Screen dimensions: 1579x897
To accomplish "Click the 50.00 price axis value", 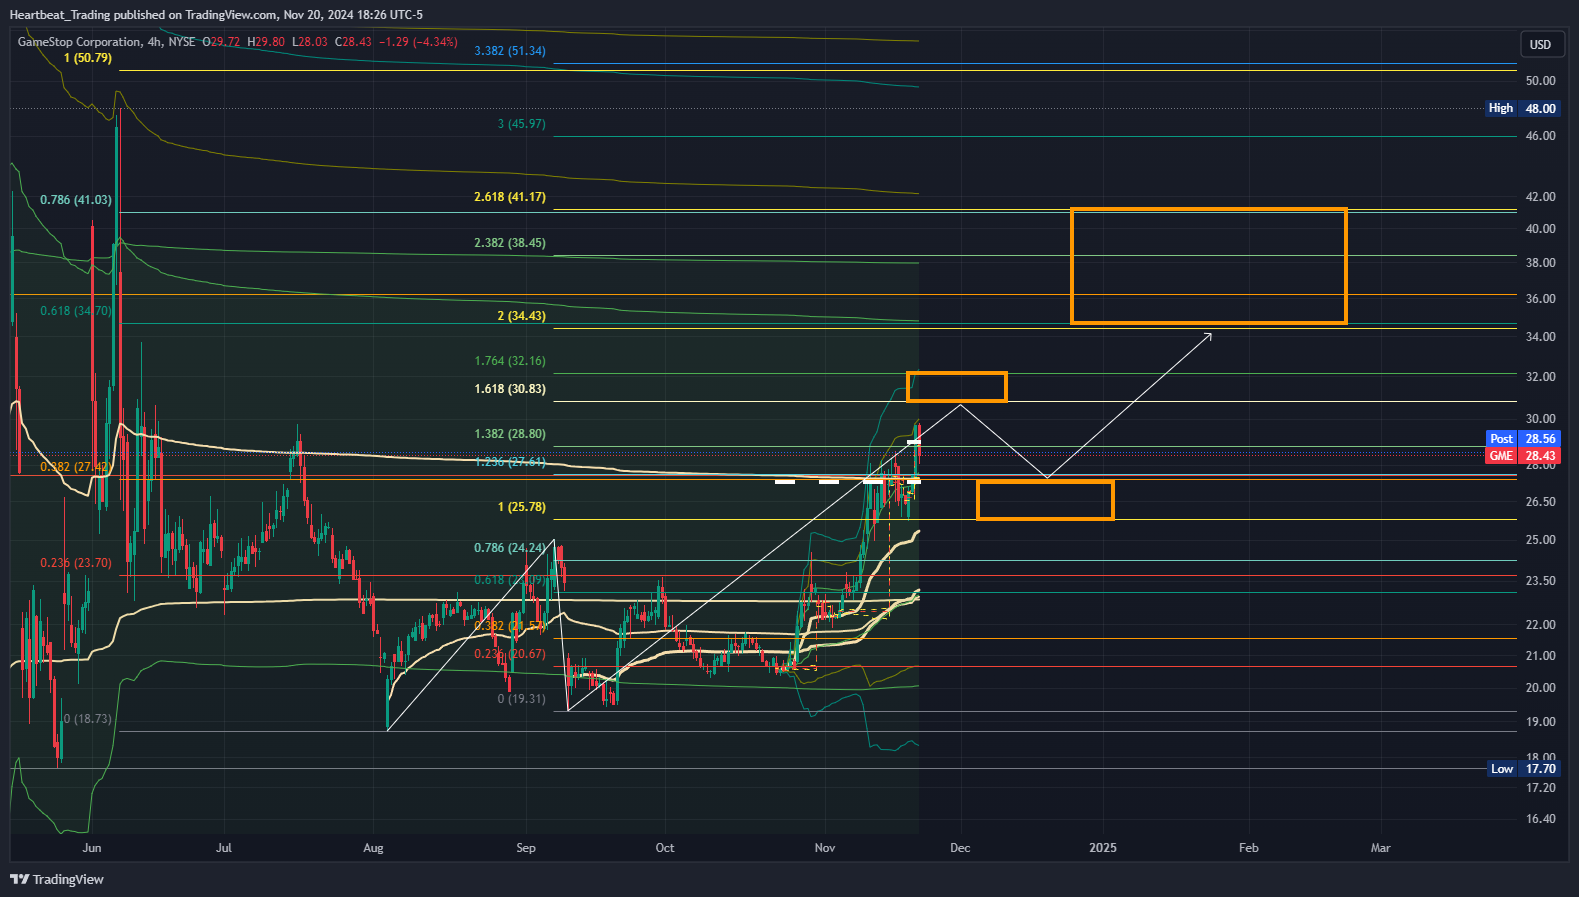I will tap(1540, 81).
